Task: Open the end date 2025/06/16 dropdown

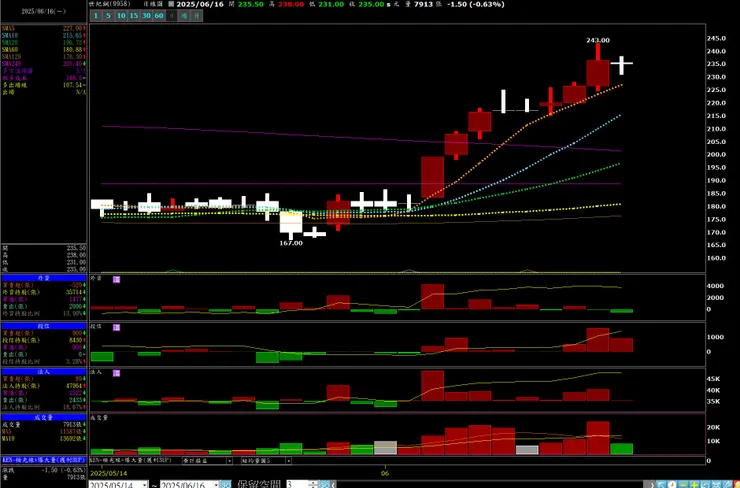Action: click(x=216, y=485)
